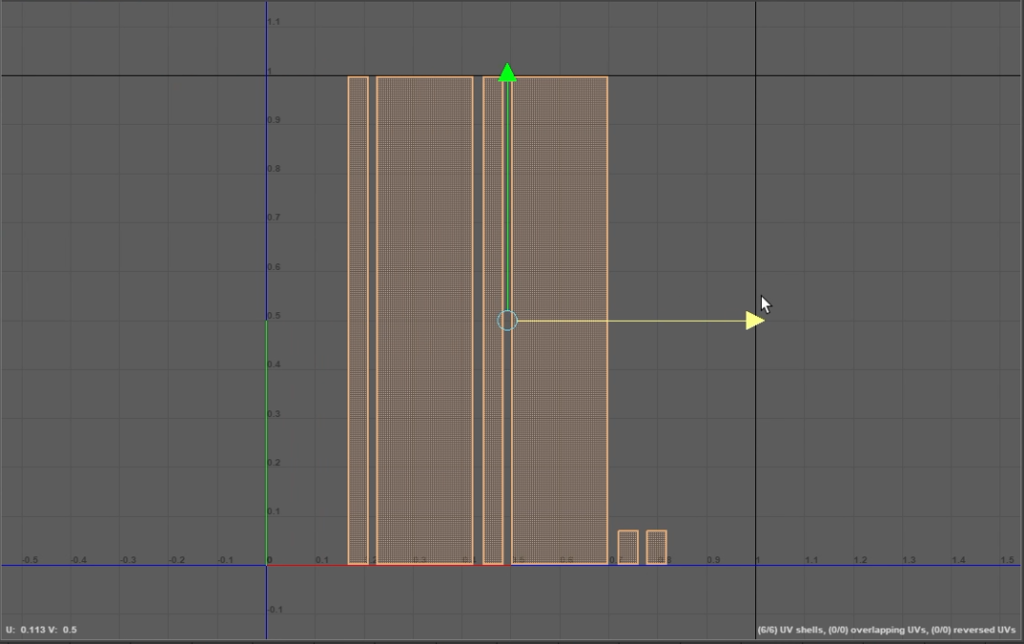The width and height of the screenshot is (1024, 644).
Task: Click the 0.9 label on the U axis
Action: (x=713, y=560)
